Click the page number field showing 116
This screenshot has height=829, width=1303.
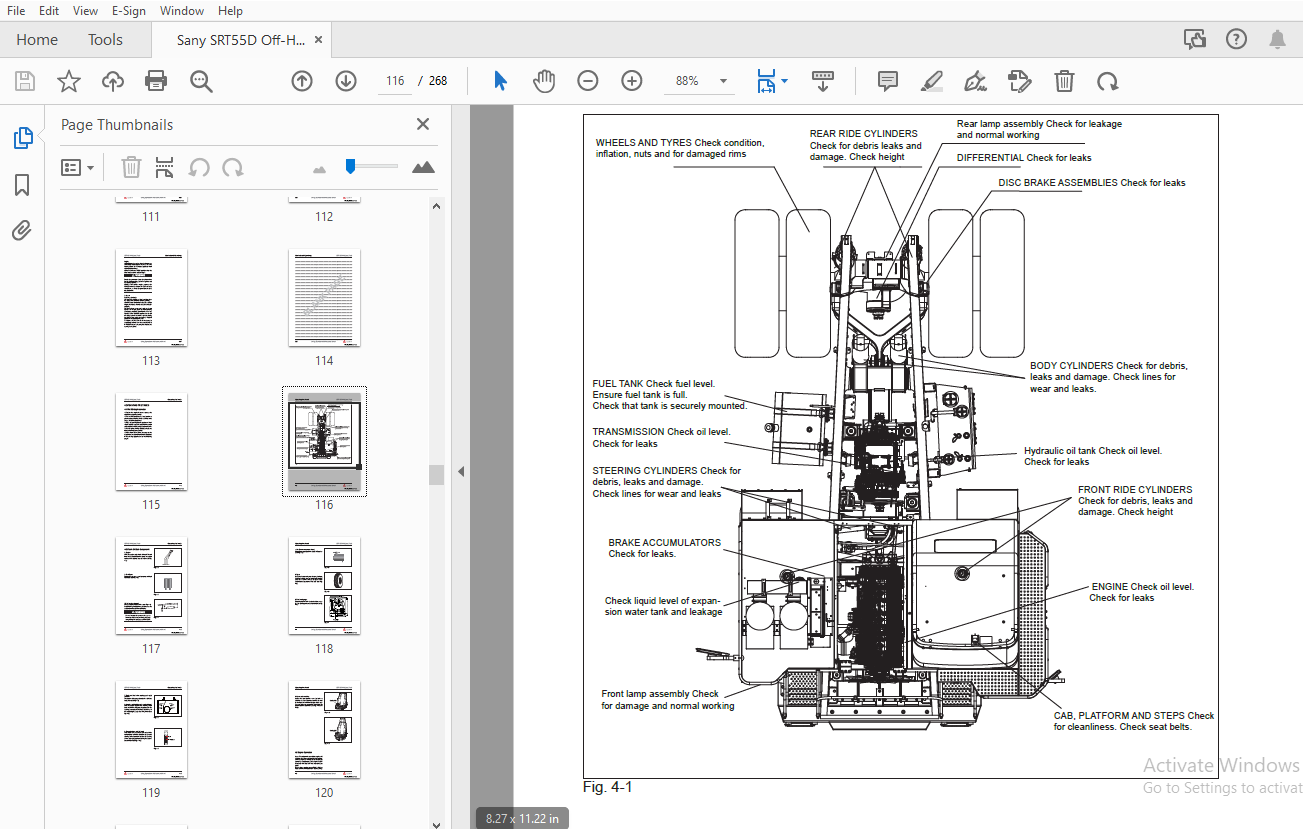(395, 81)
